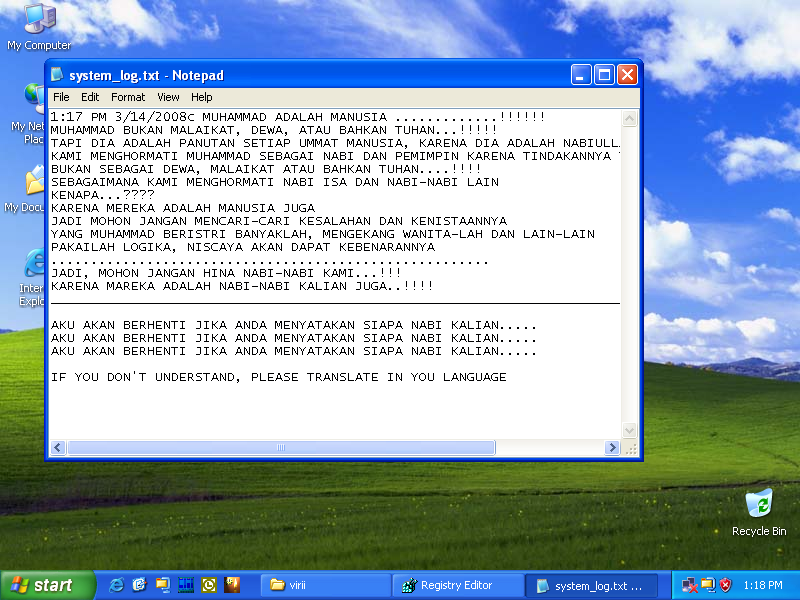The image size is (800, 600).
Task: Open the Format menu in Notepad
Action: tap(128, 97)
